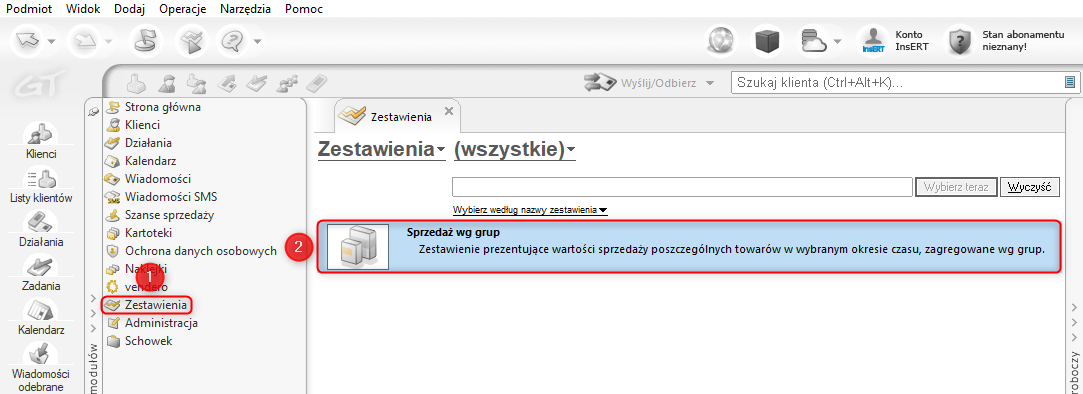This screenshot has height=394, width=1083.
Task: Toggle the module panel pin icon
Action: coord(94,112)
